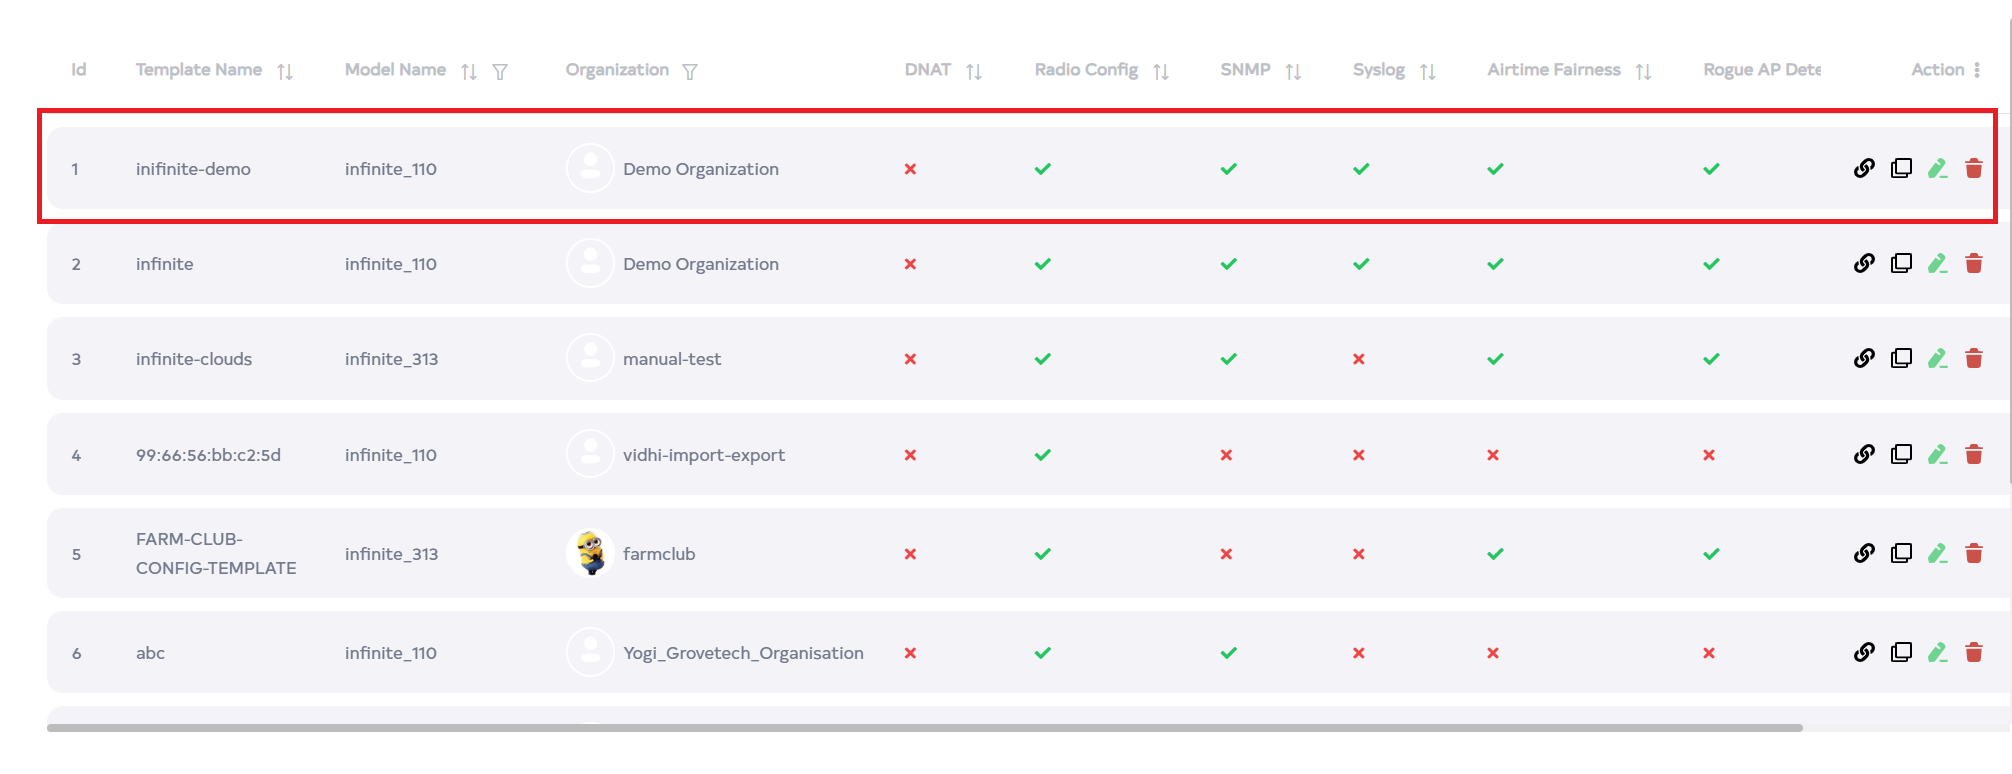This screenshot has width=2012, height=774.
Task: Click the FARM-CLUB-CONFIG-TEMPLATE name
Action: point(216,553)
